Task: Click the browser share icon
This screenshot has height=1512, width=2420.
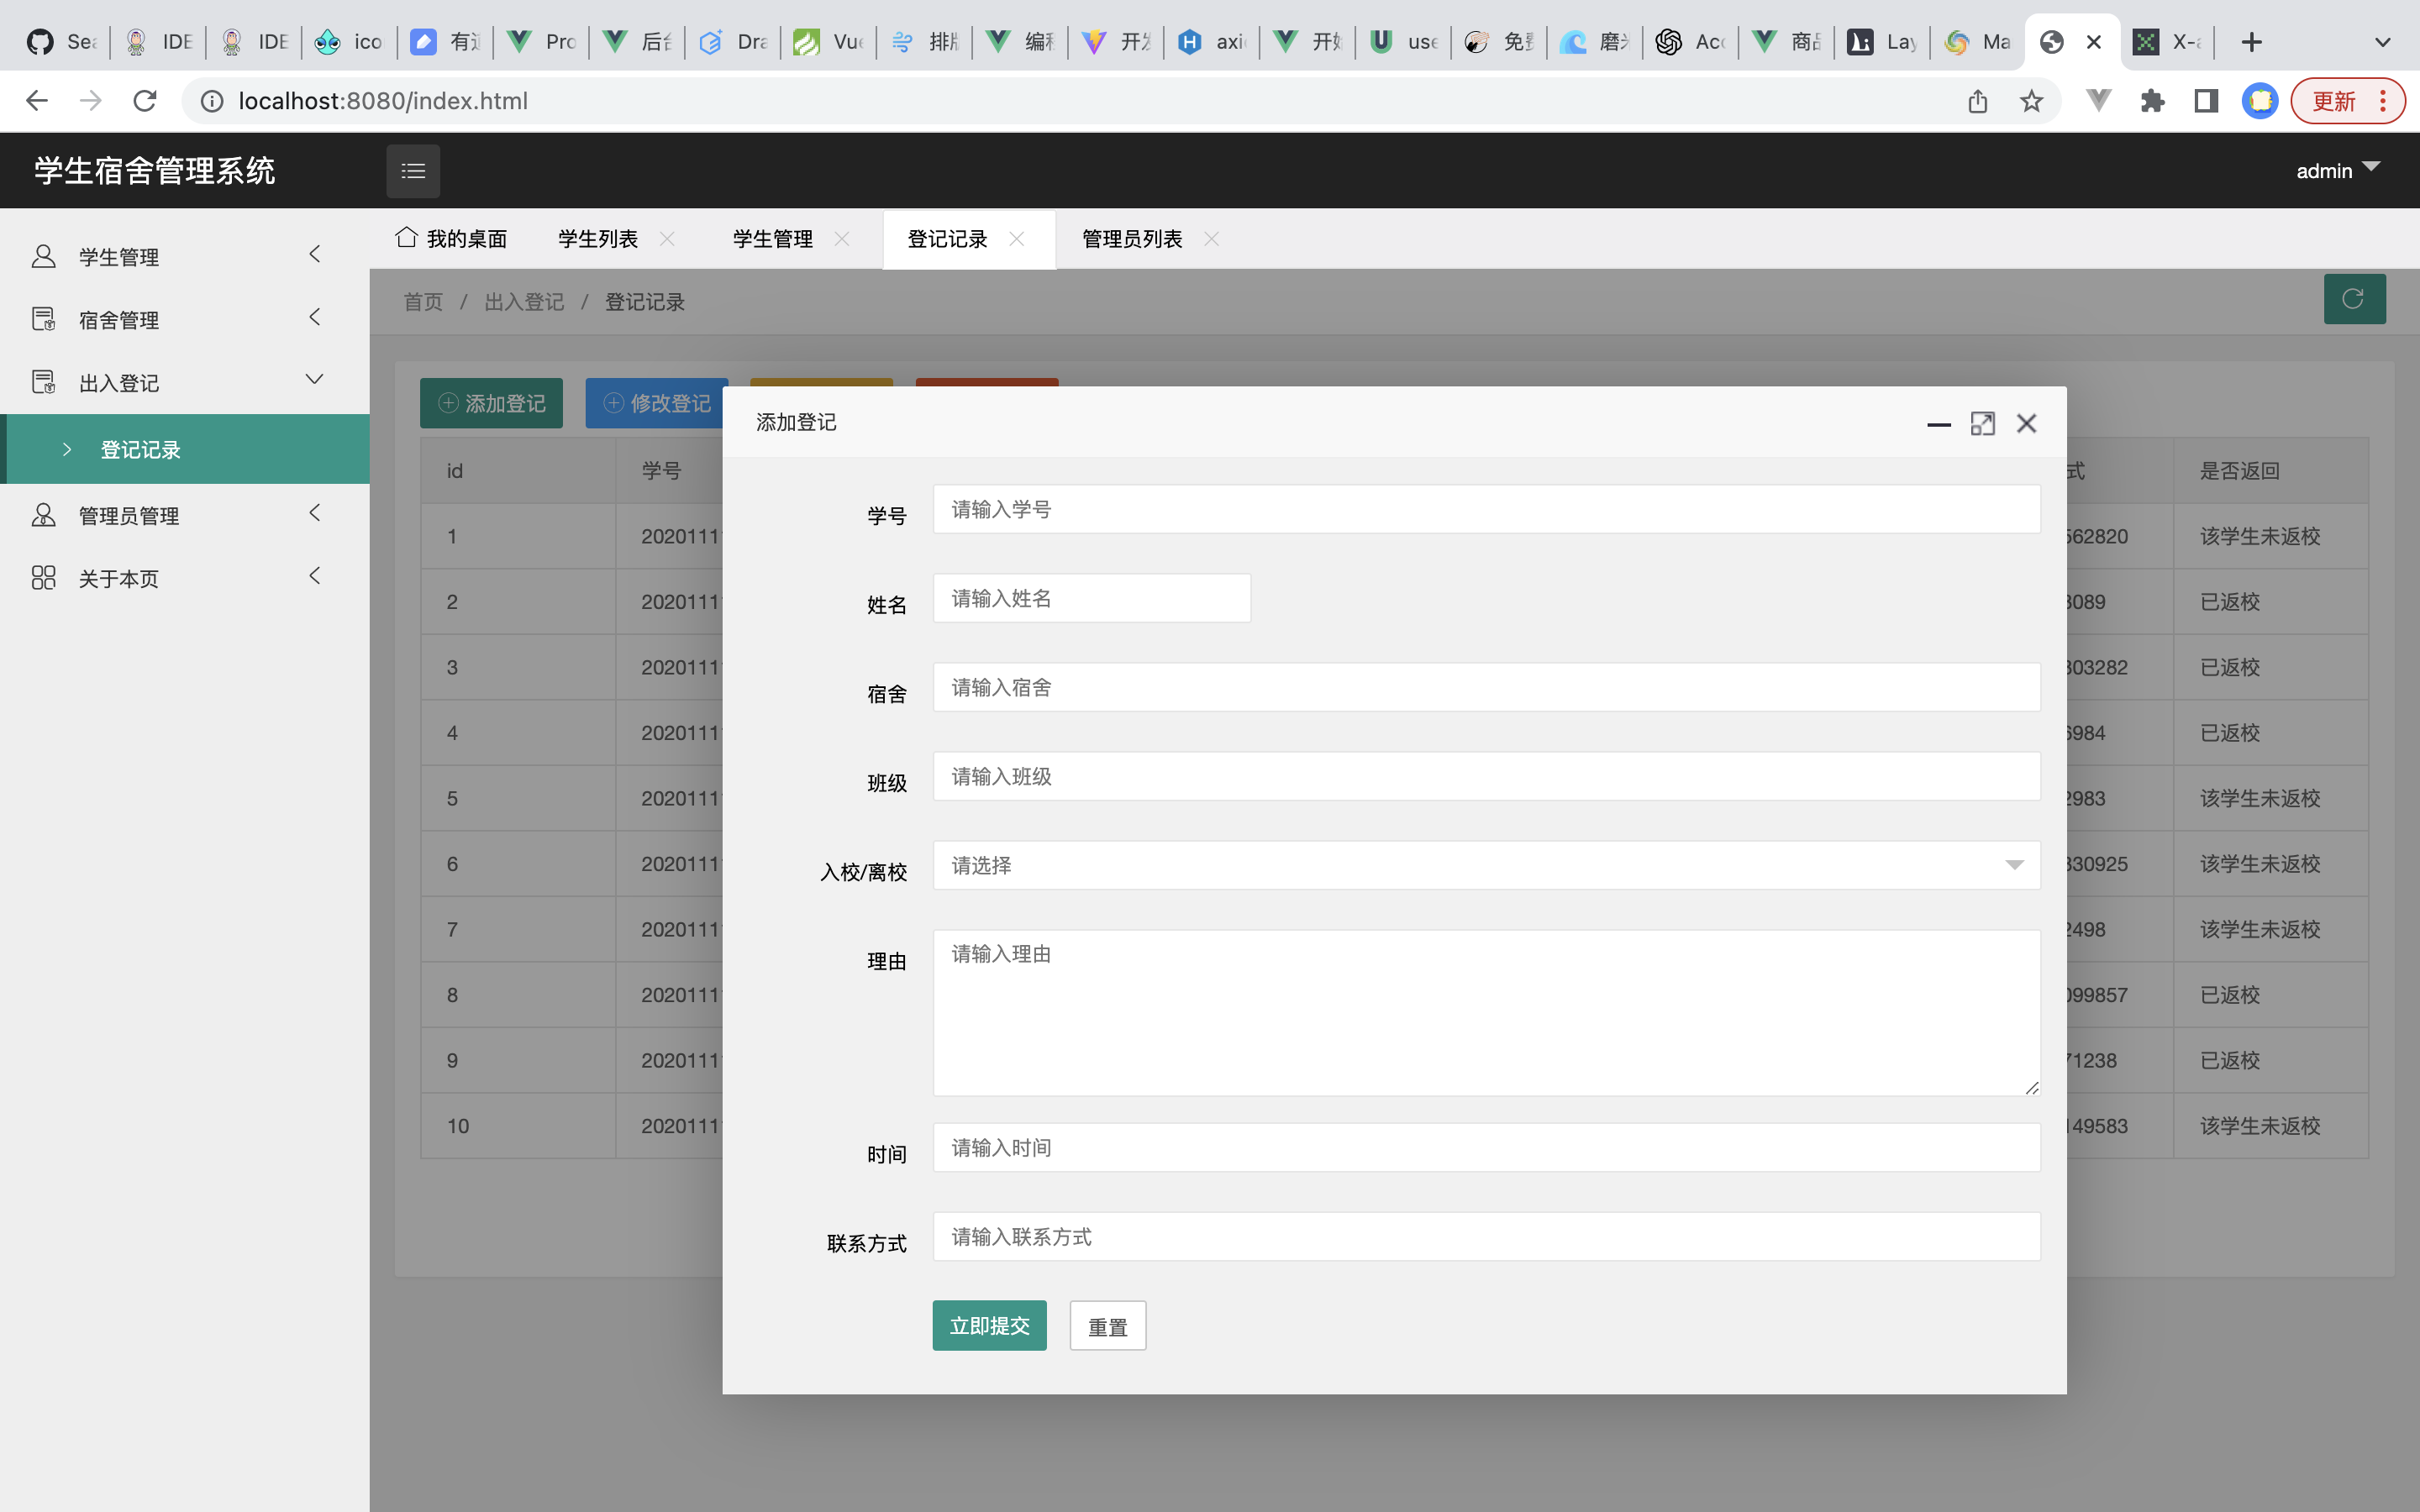Action: click(1977, 101)
